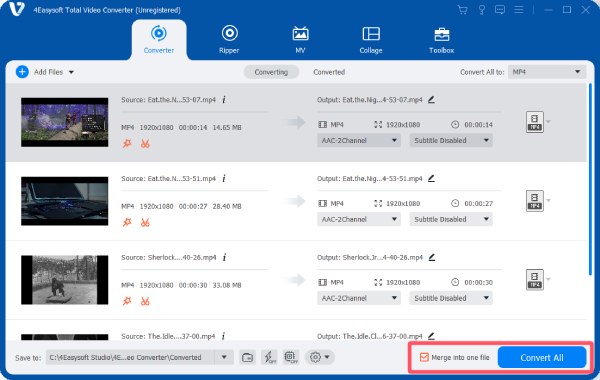
Task: Toggle Merge into one file checkbox
Action: [x=424, y=357]
